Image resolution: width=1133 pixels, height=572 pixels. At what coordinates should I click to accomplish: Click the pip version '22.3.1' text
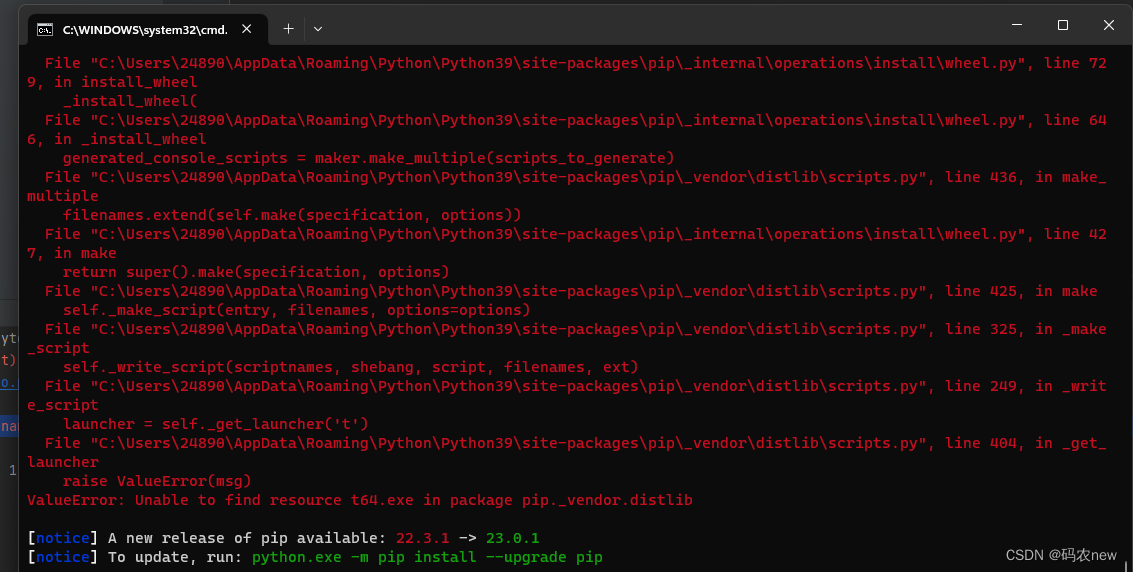coord(423,538)
